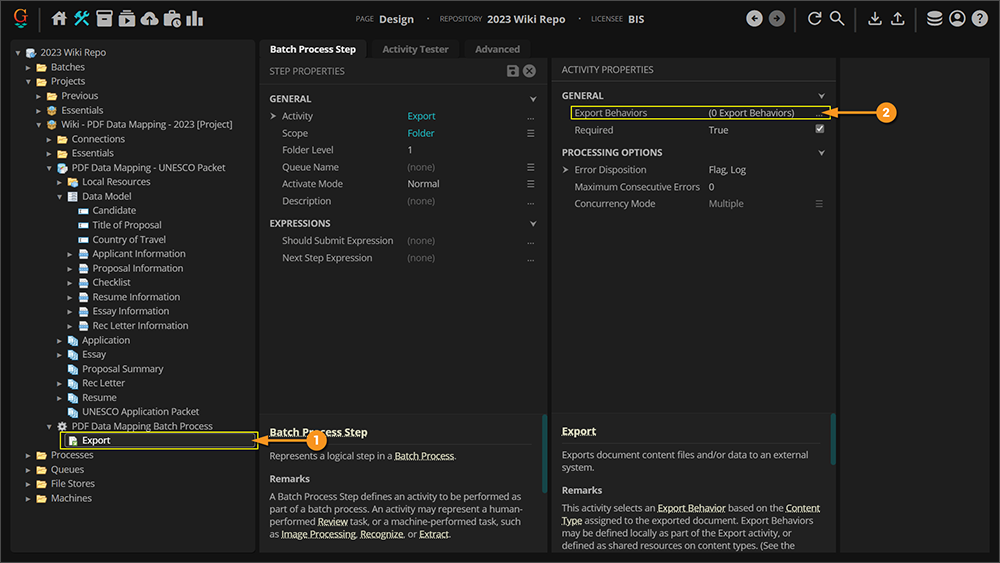Click the Design tools icon

82,19
